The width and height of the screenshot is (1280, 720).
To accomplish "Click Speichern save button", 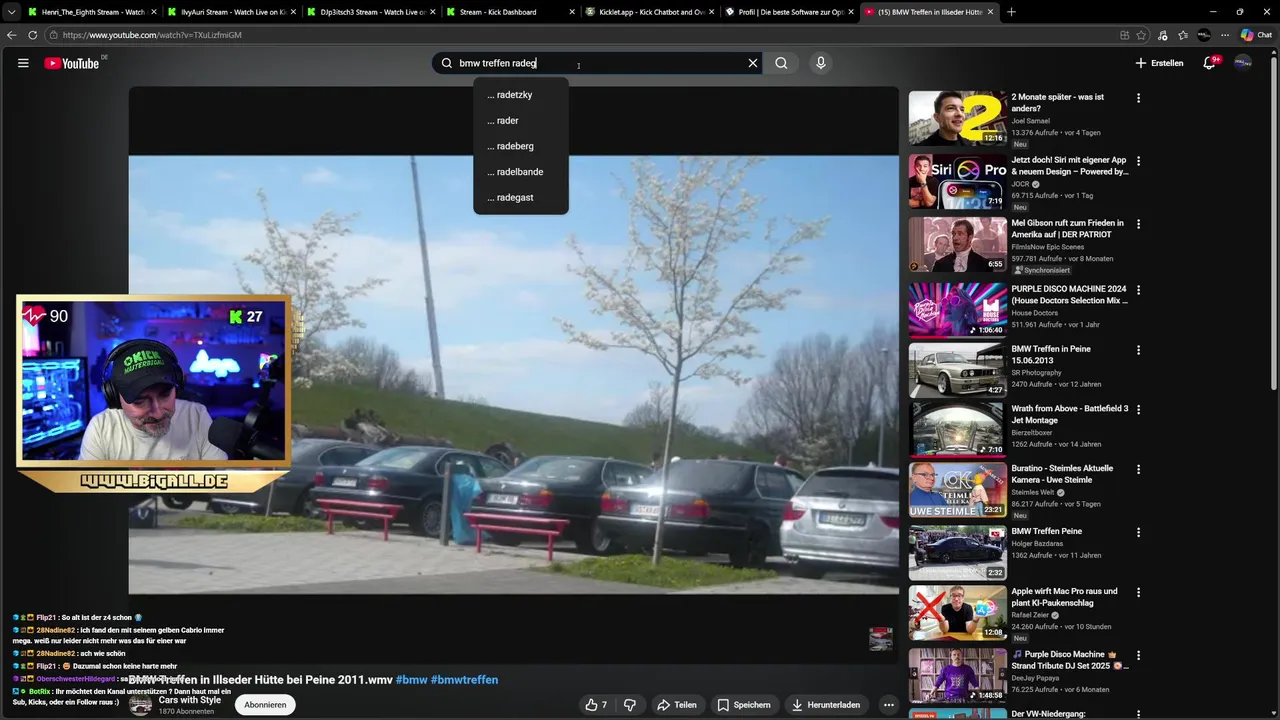I will coord(744,705).
